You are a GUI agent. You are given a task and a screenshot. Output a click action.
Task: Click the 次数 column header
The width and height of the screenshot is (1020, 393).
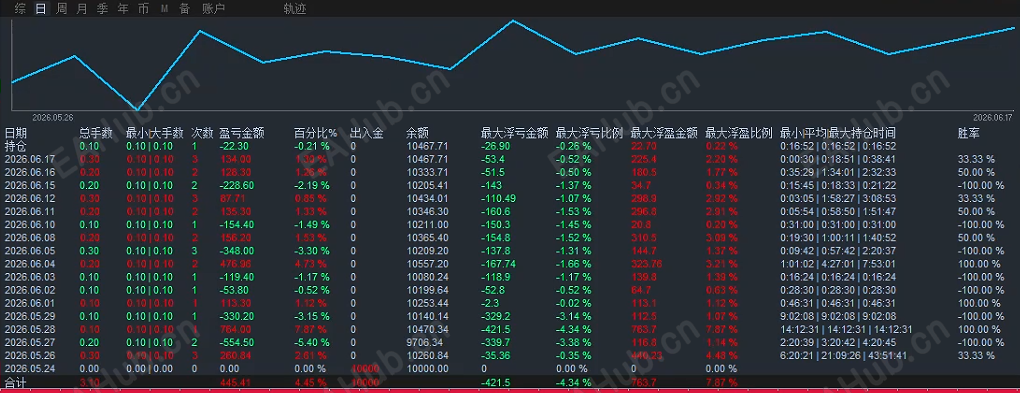(x=202, y=133)
